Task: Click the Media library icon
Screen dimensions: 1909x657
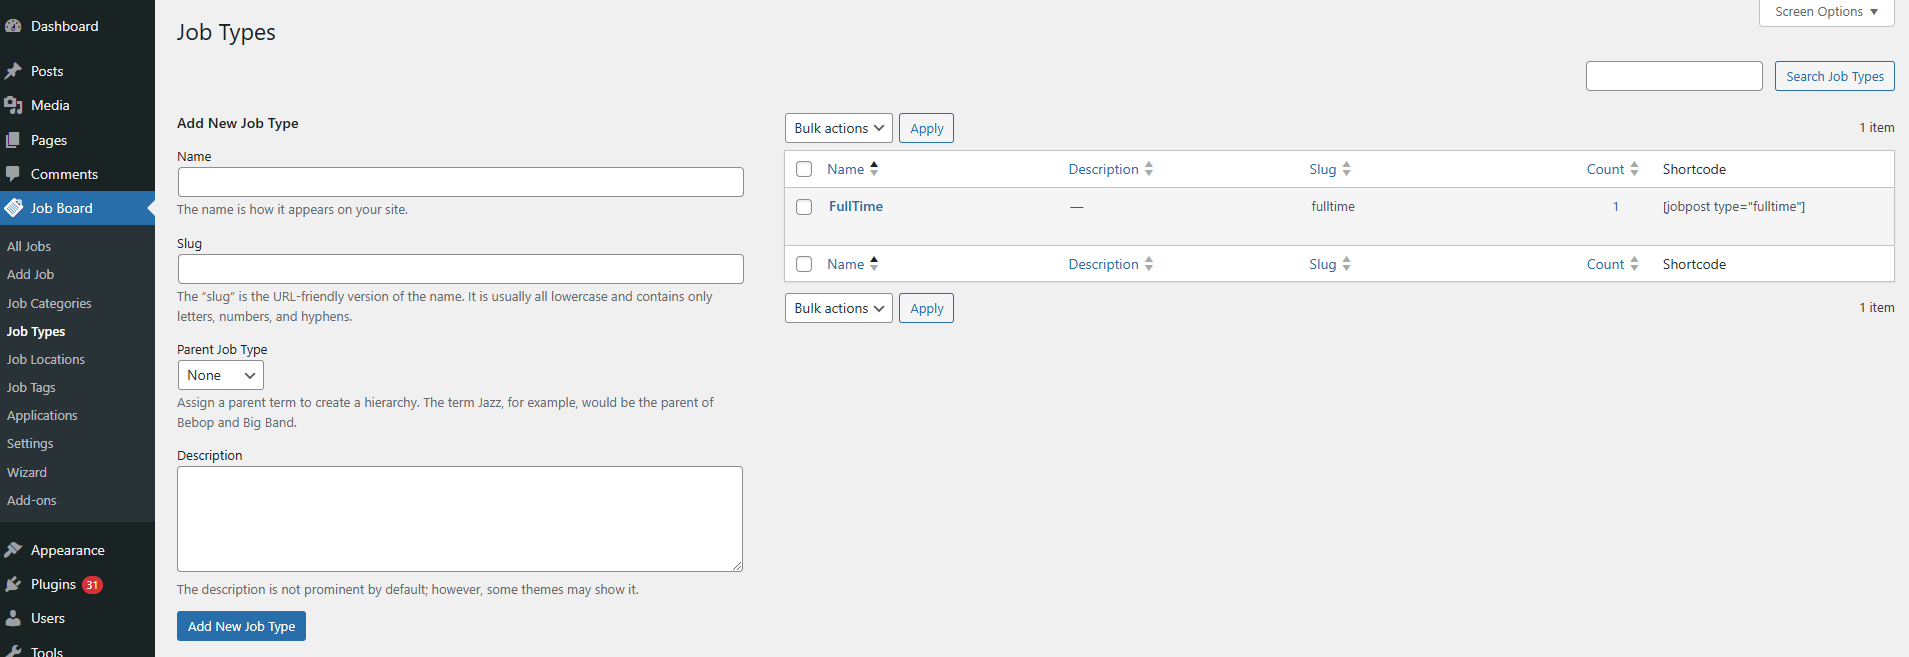Action: click(x=13, y=105)
